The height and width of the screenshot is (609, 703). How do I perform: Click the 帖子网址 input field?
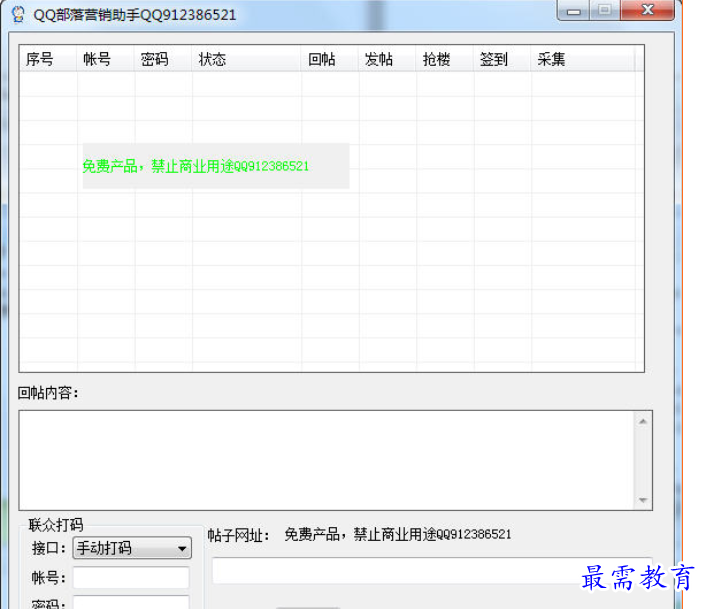432,570
